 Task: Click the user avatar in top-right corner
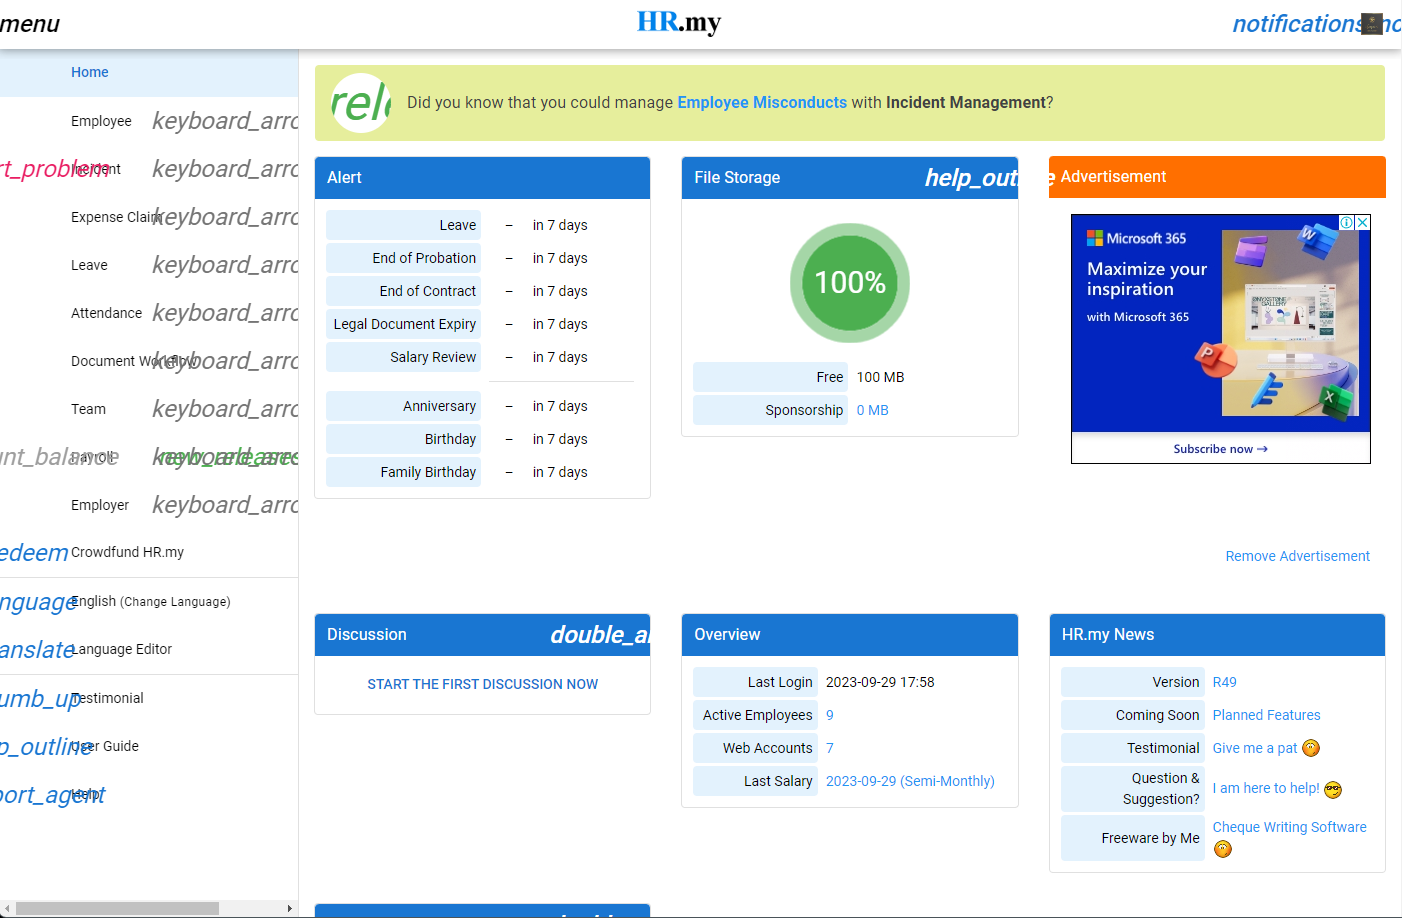[1372, 24]
